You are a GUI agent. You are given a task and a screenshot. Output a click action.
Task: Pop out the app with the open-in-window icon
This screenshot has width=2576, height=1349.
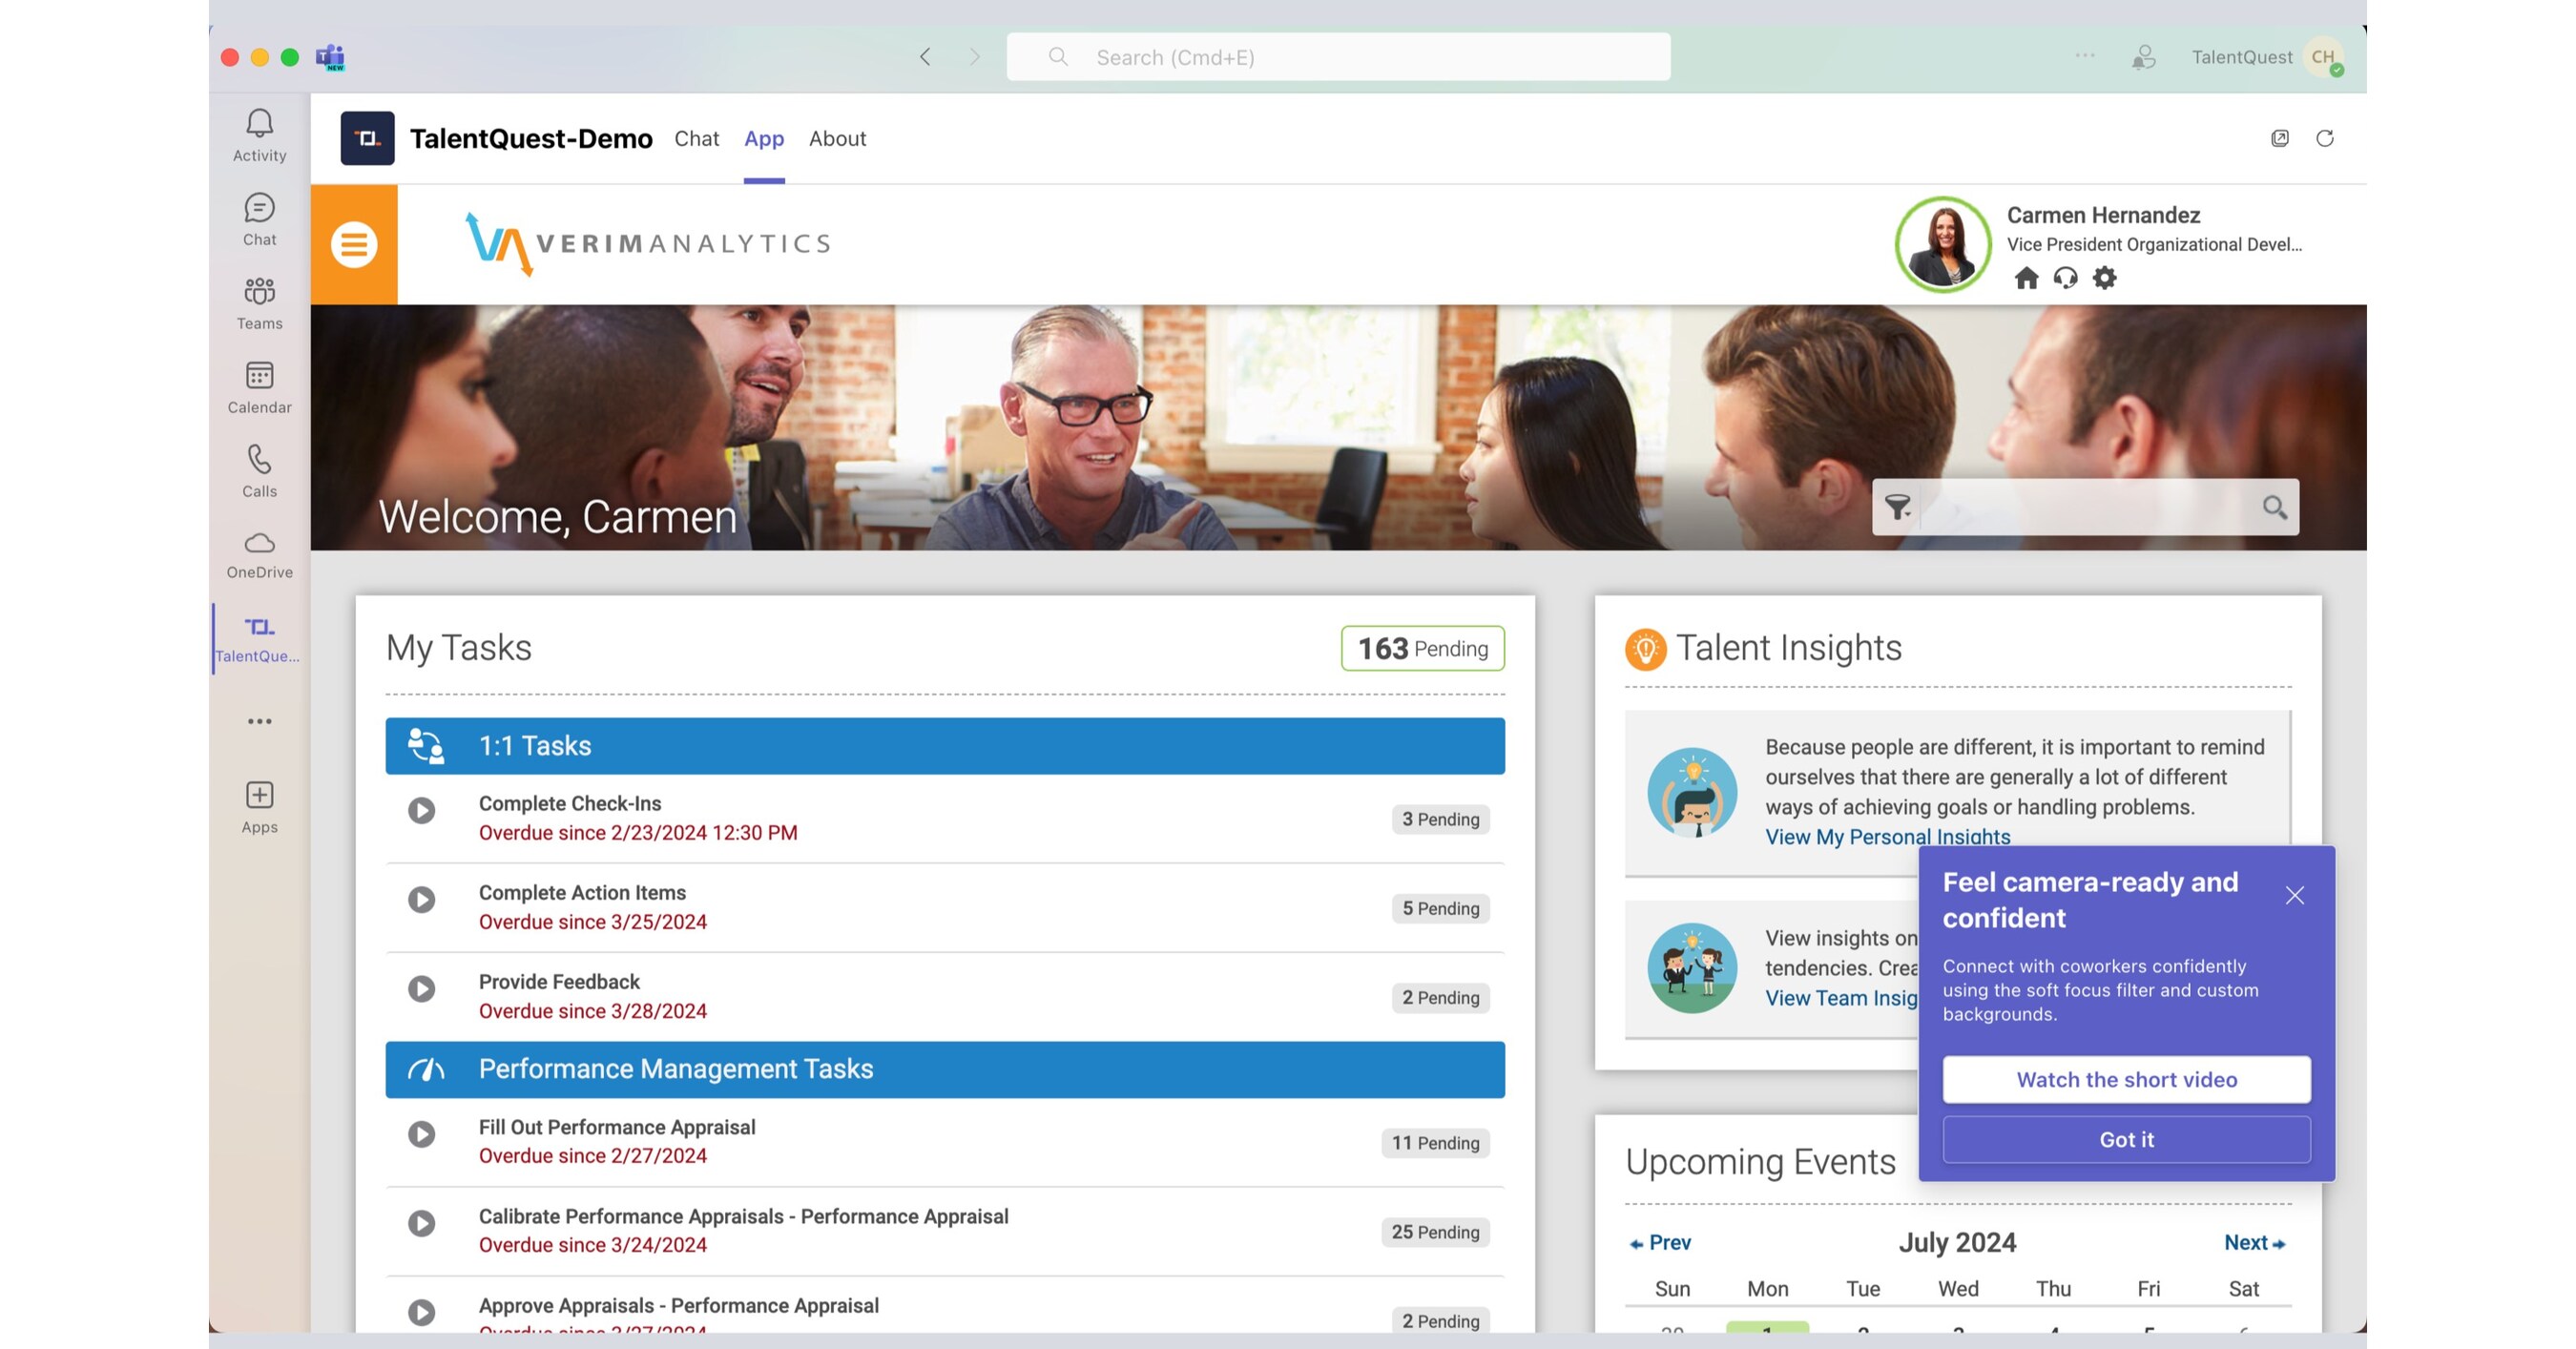2281,139
